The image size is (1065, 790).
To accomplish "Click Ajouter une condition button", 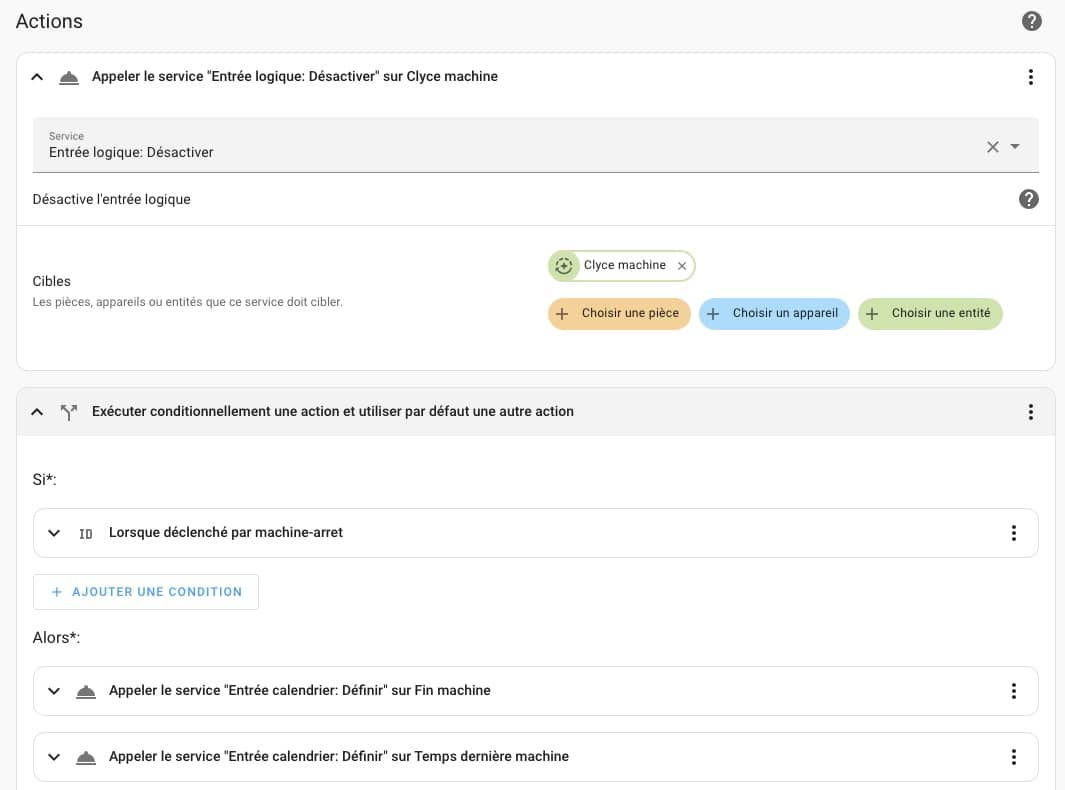I will [x=146, y=592].
